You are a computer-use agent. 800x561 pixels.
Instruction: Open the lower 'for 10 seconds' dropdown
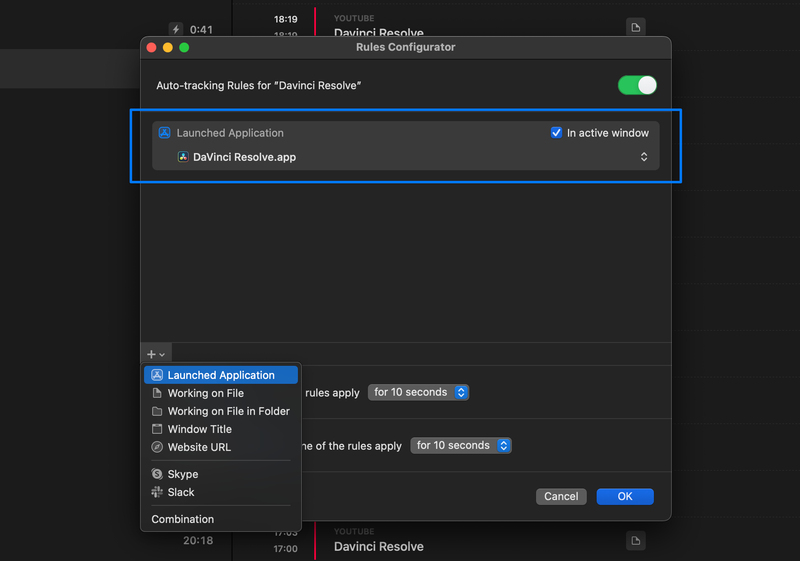(461, 445)
